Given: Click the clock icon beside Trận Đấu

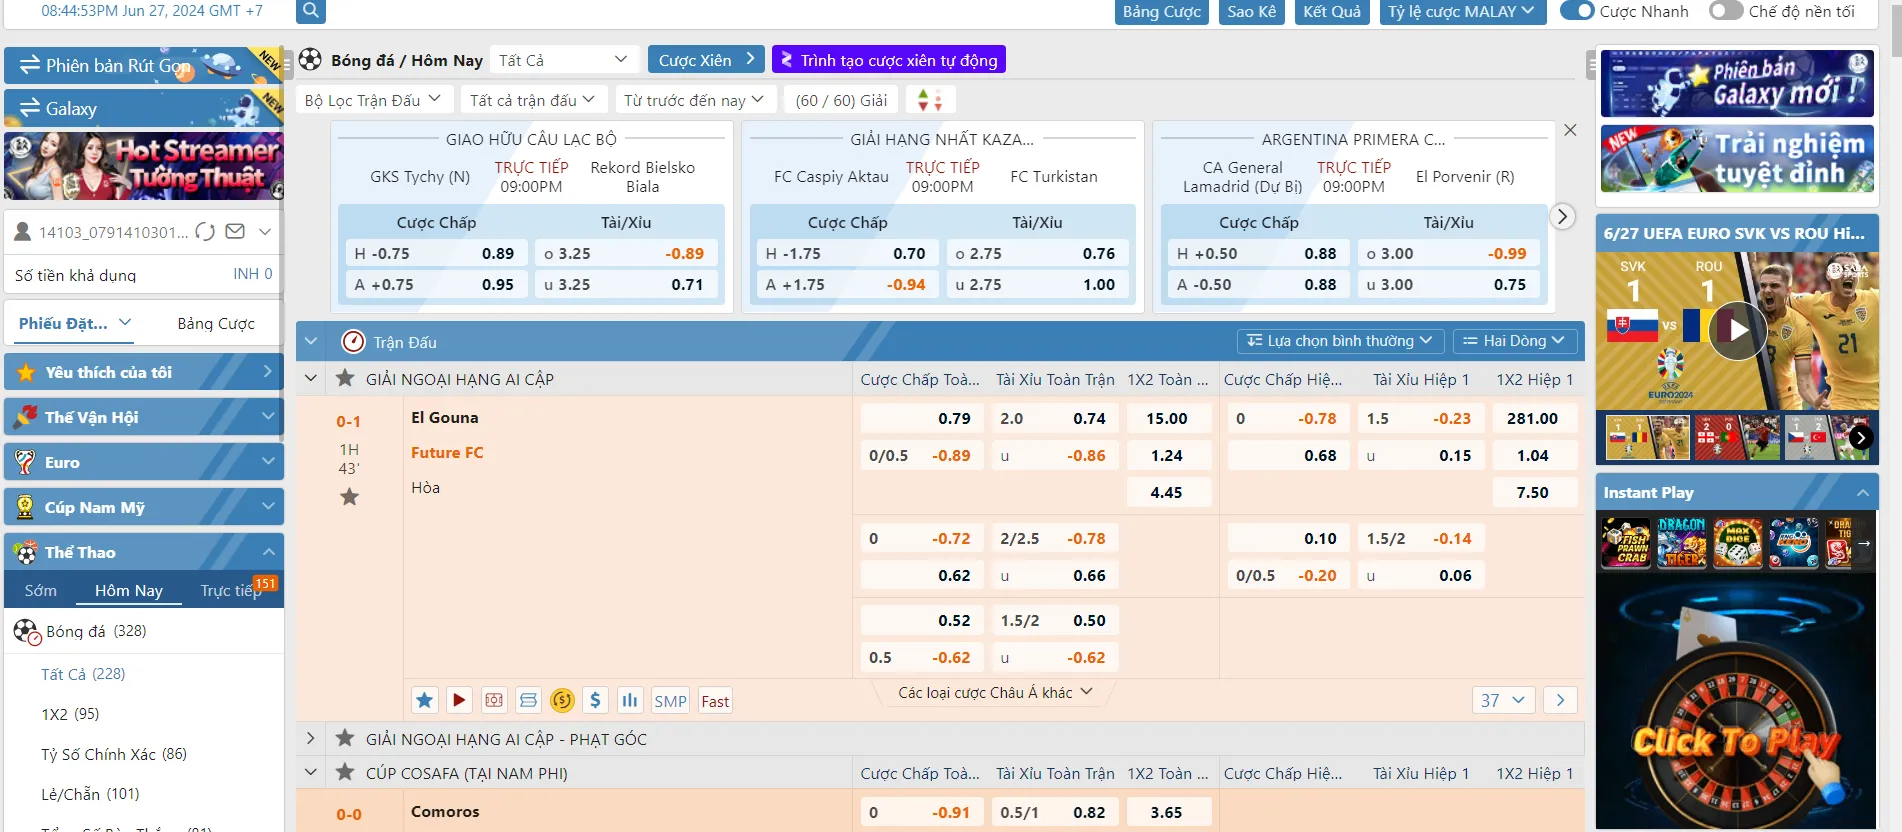Looking at the screenshot, I should pos(353,342).
